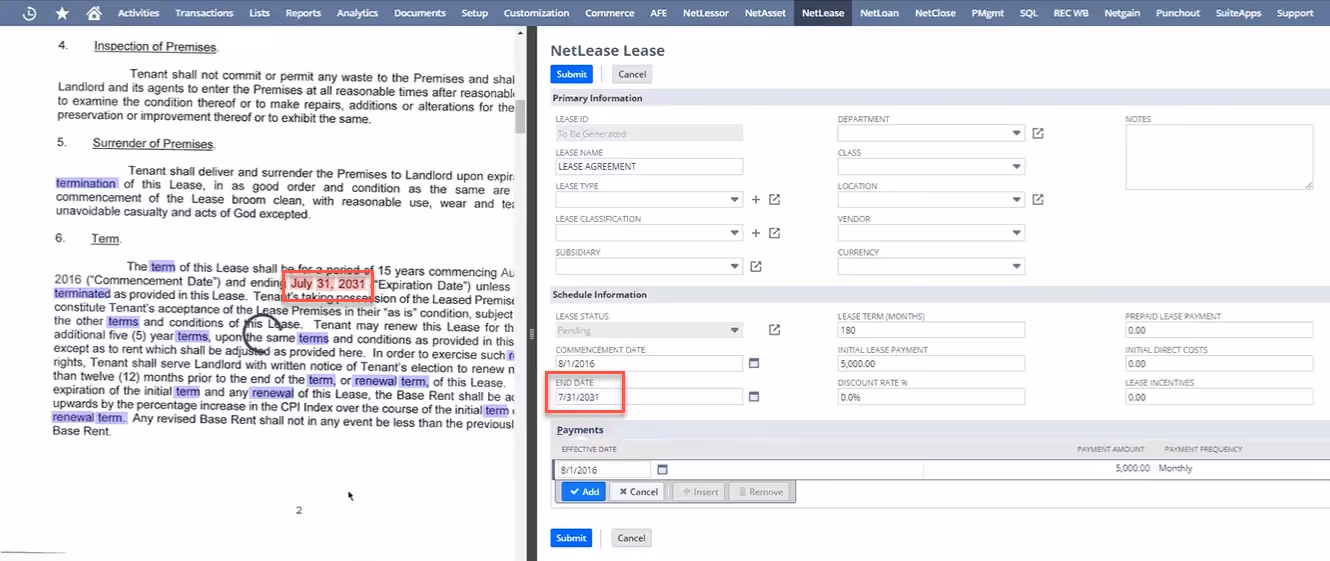Click into the Lease Name field

(649, 167)
